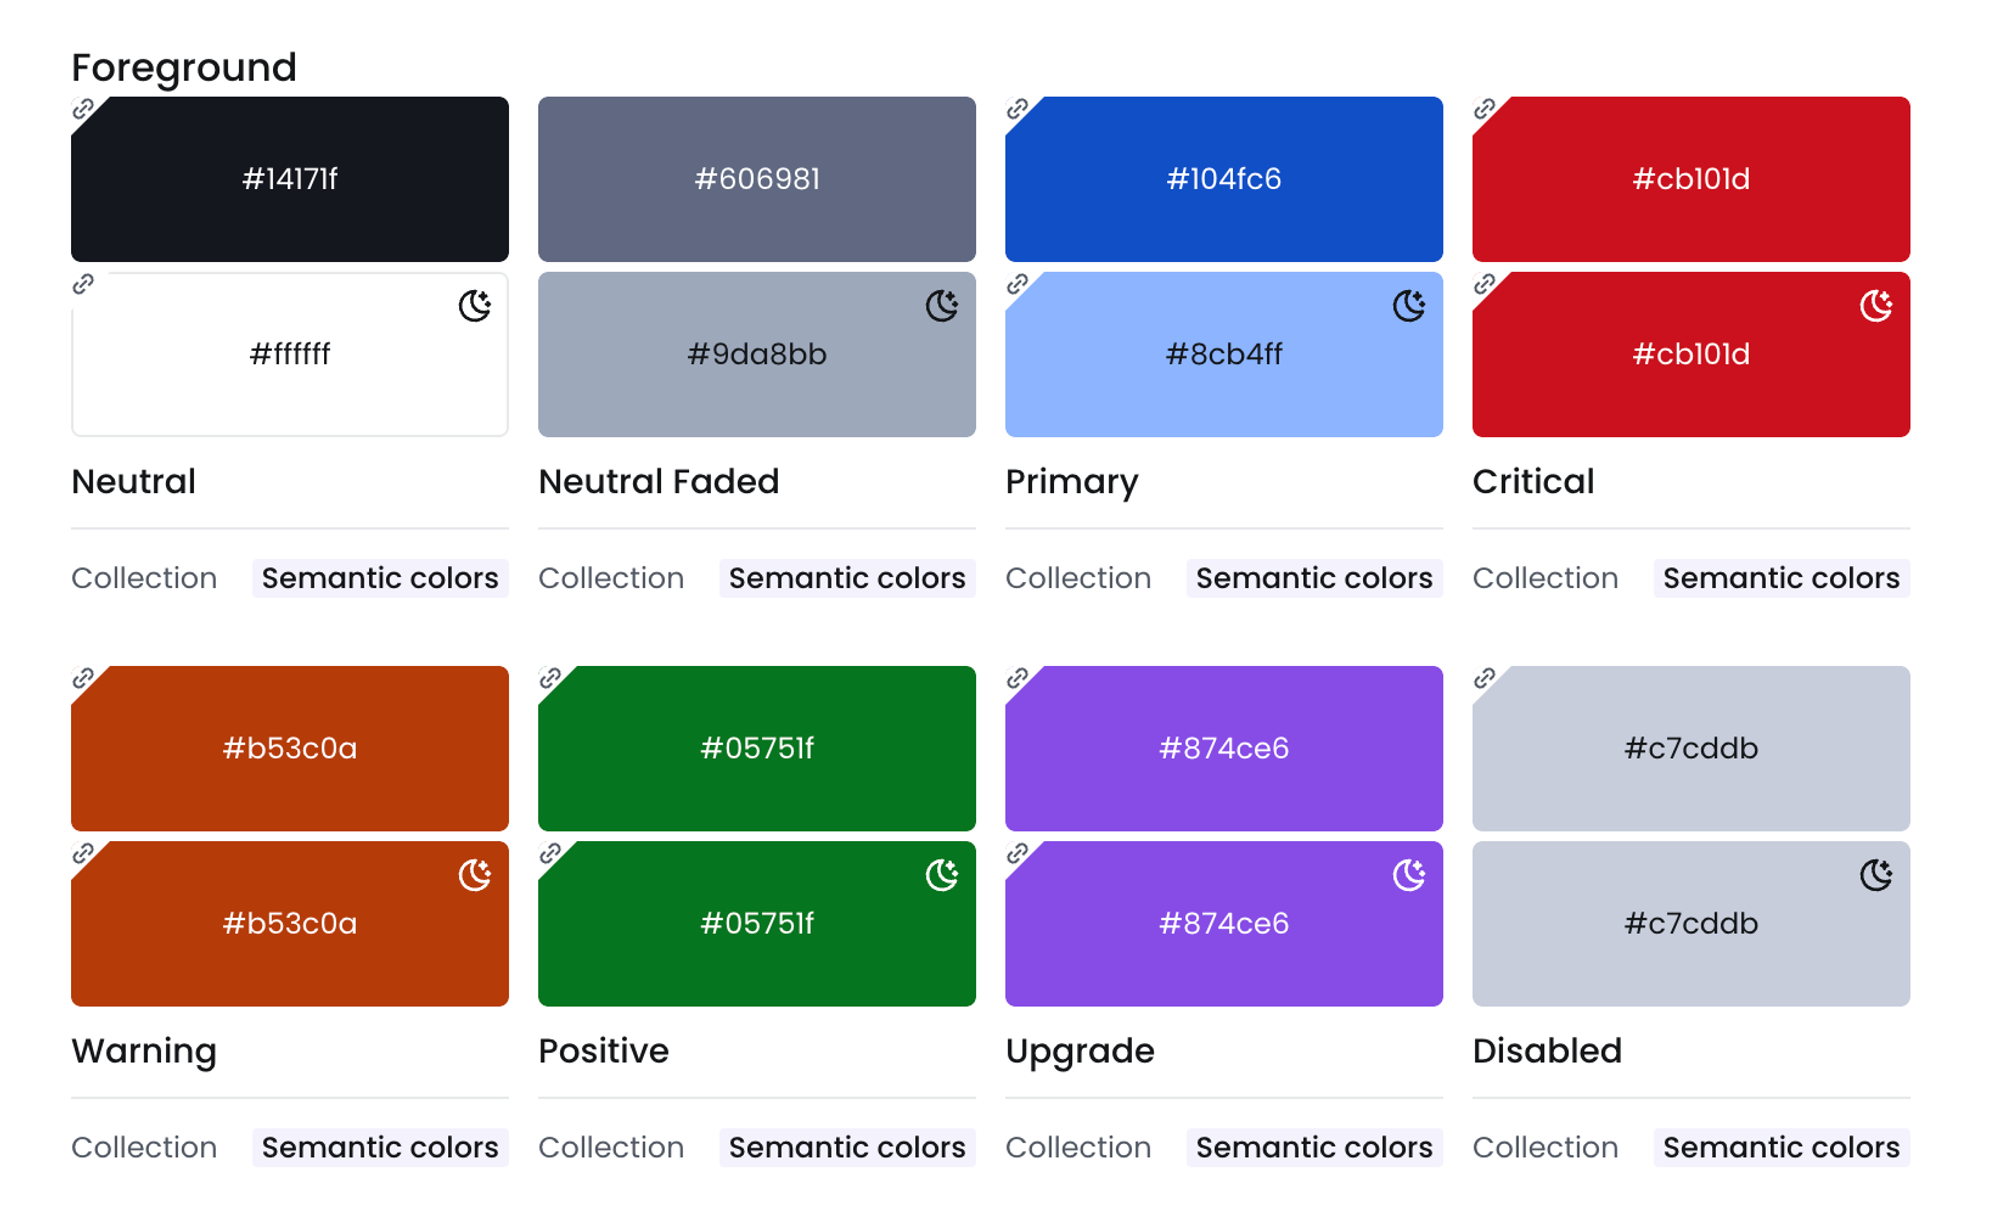The height and width of the screenshot is (1221, 2000).
Task: Select the #c7cddb Disabled color swatch
Action: tap(1690, 748)
